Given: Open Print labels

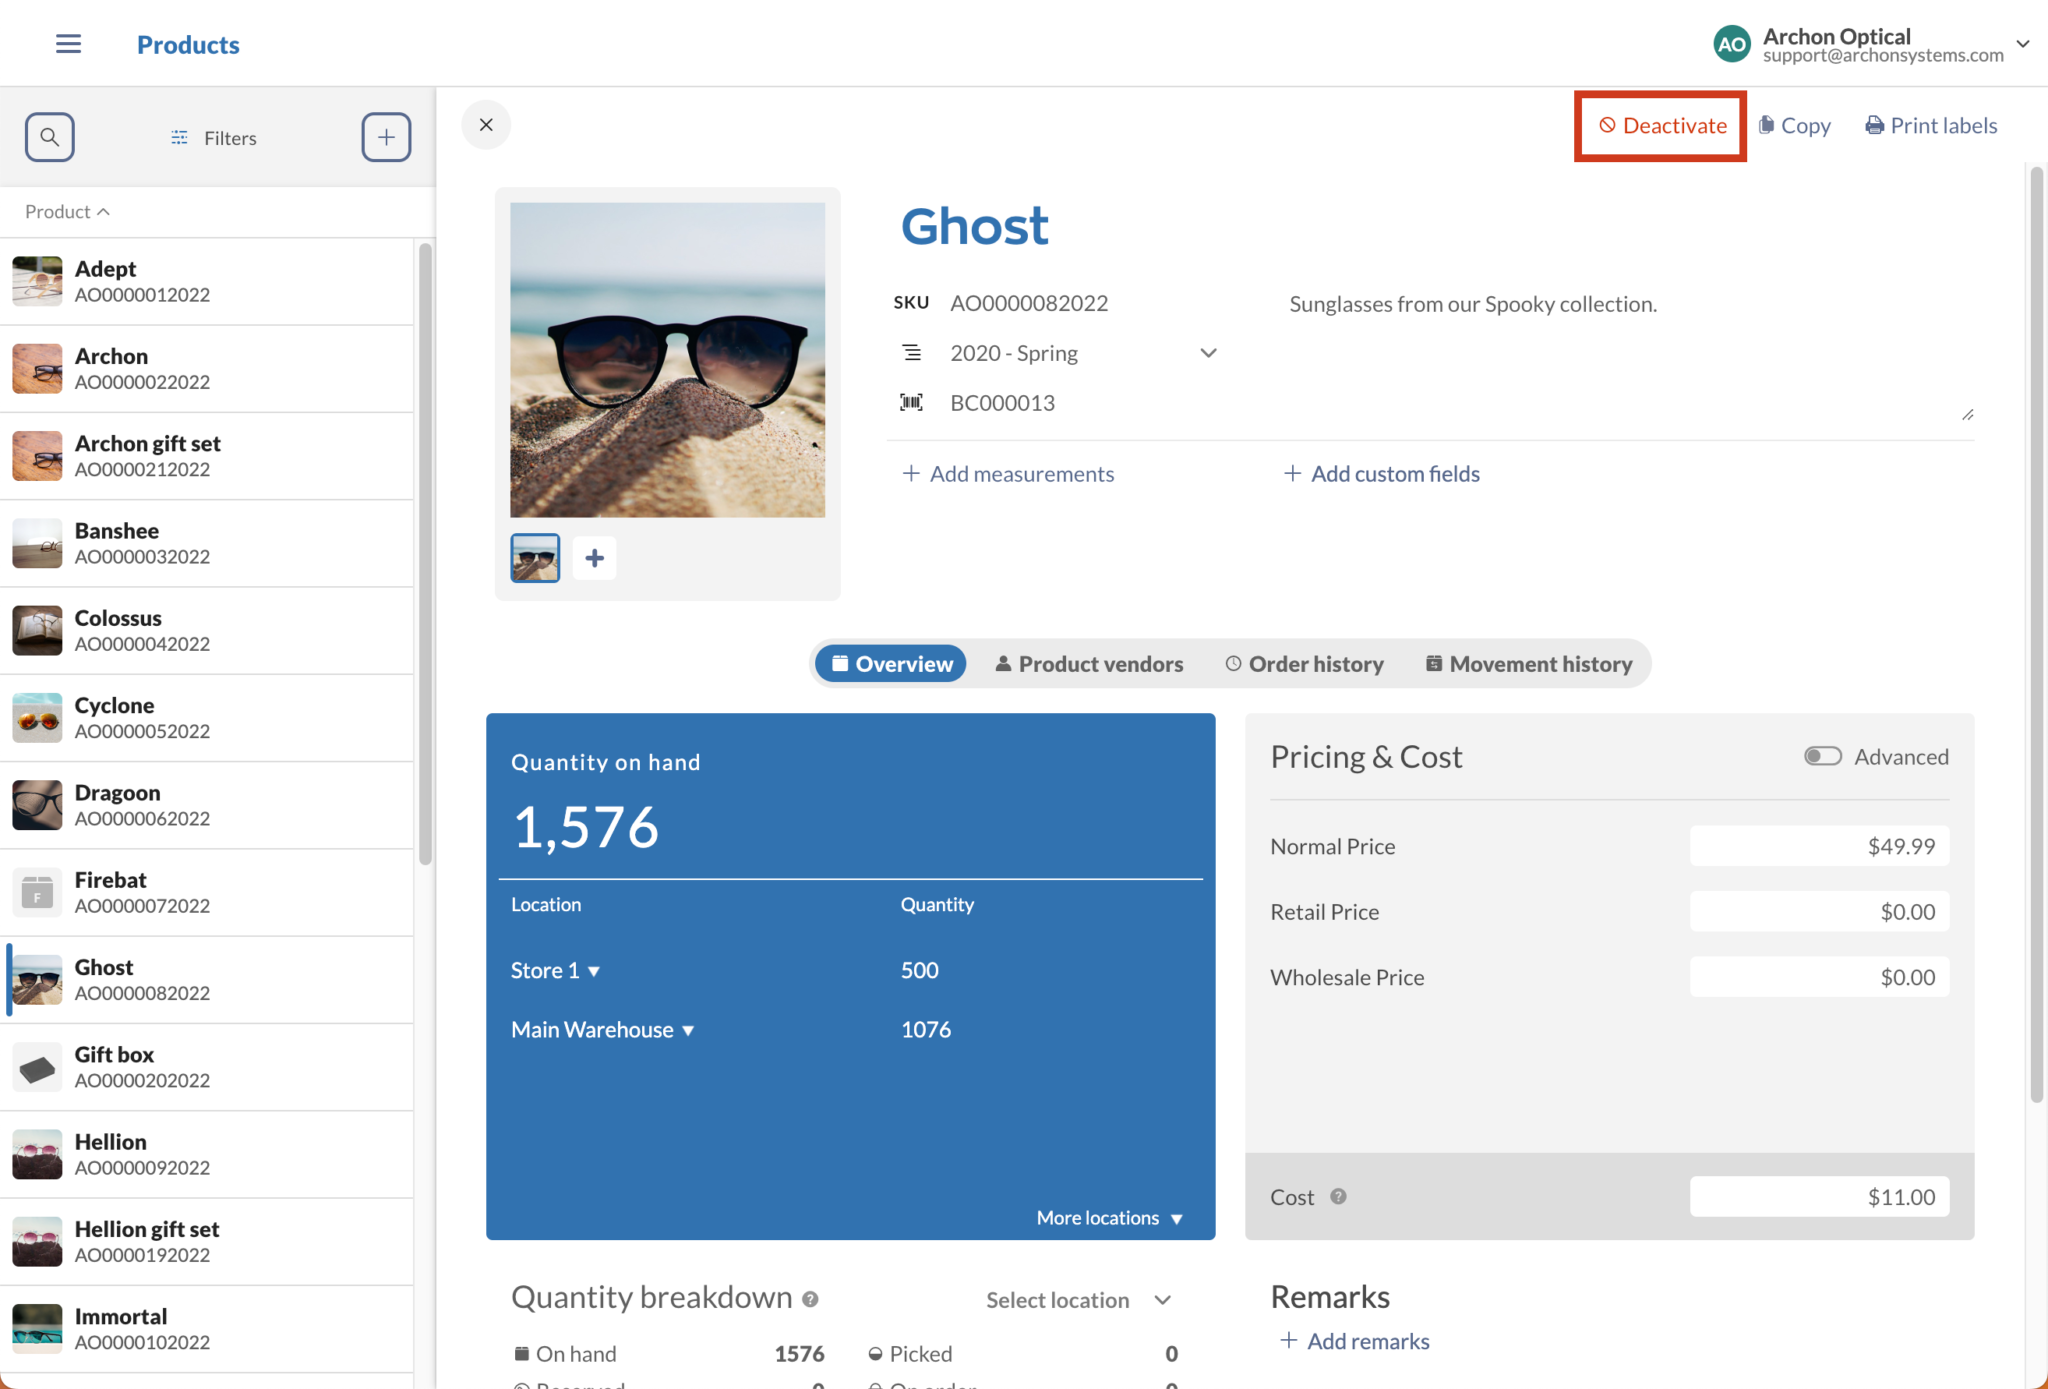Looking at the screenshot, I should tap(1930, 125).
